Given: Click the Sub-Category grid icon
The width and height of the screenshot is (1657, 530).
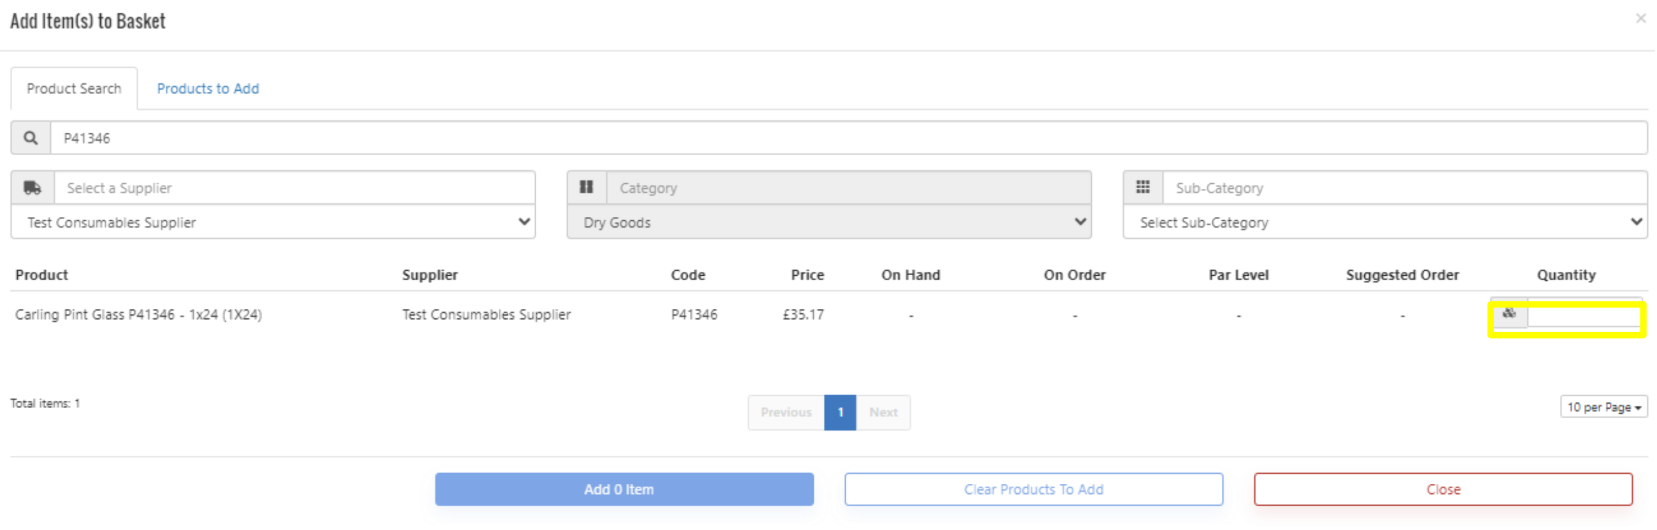Looking at the screenshot, I should tap(1143, 188).
